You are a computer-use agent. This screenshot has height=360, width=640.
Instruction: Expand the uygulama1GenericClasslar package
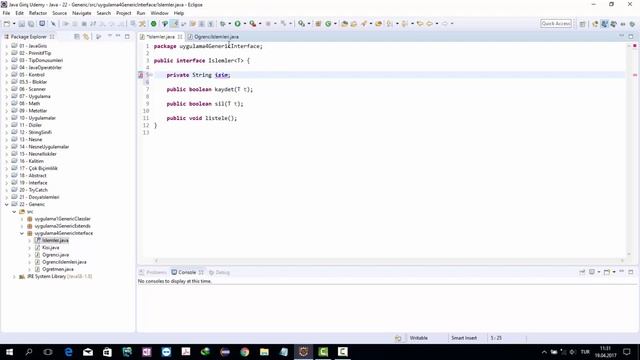[22, 219]
